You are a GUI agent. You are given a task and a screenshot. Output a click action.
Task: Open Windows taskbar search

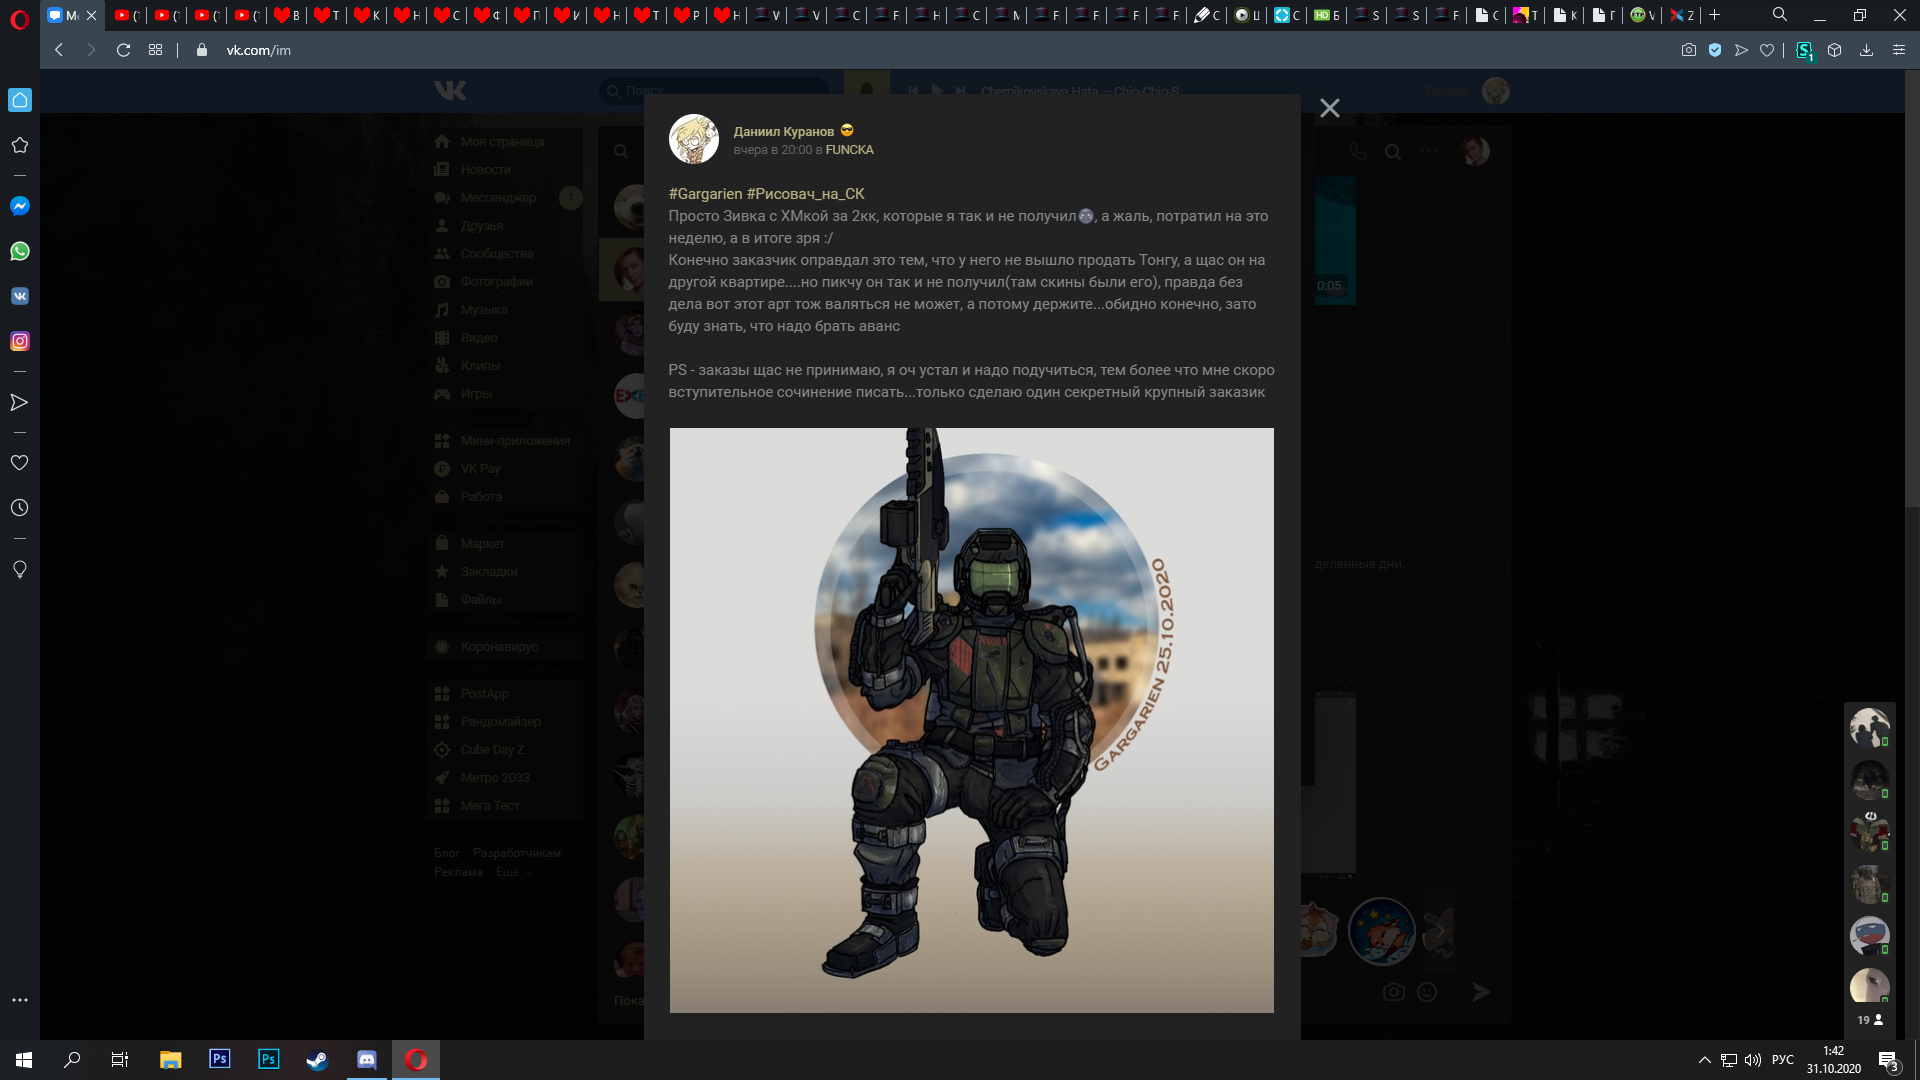coord(72,1060)
